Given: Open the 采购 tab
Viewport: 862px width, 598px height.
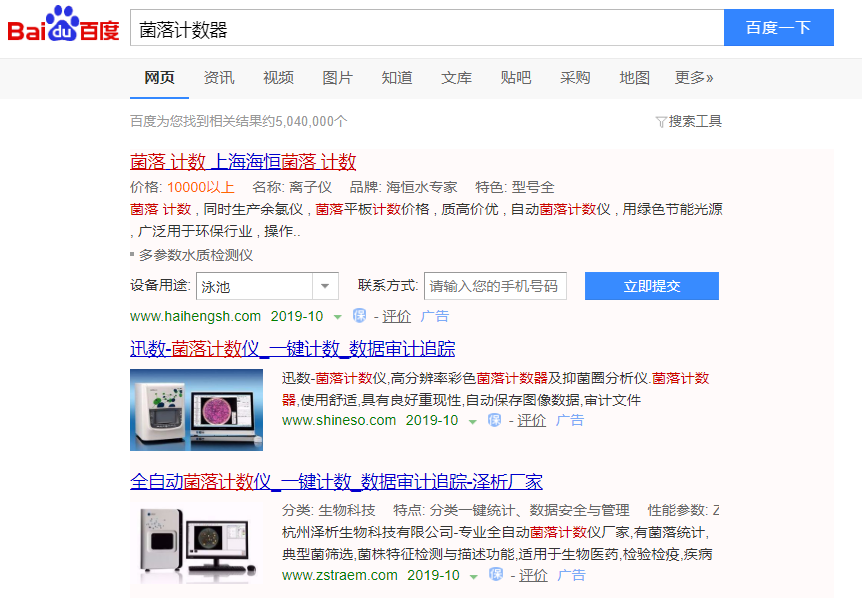Looking at the screenshot, I should [x=575, y=78].
